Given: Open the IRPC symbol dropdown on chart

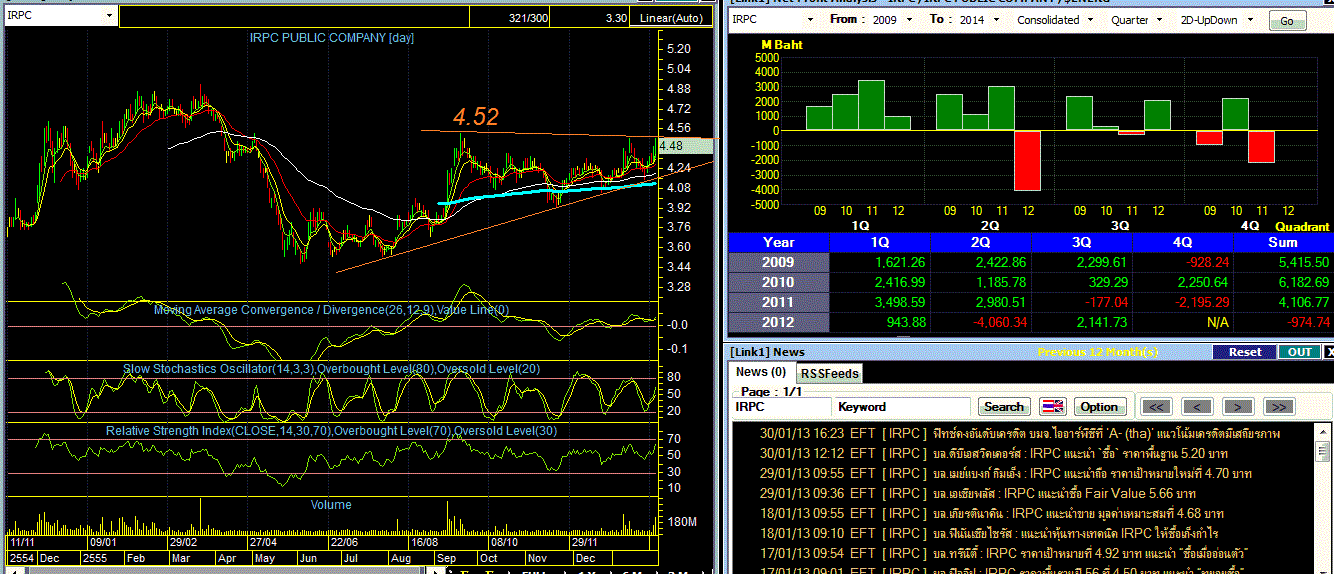Looking at the screenshot, I should (x=109, y=16).
